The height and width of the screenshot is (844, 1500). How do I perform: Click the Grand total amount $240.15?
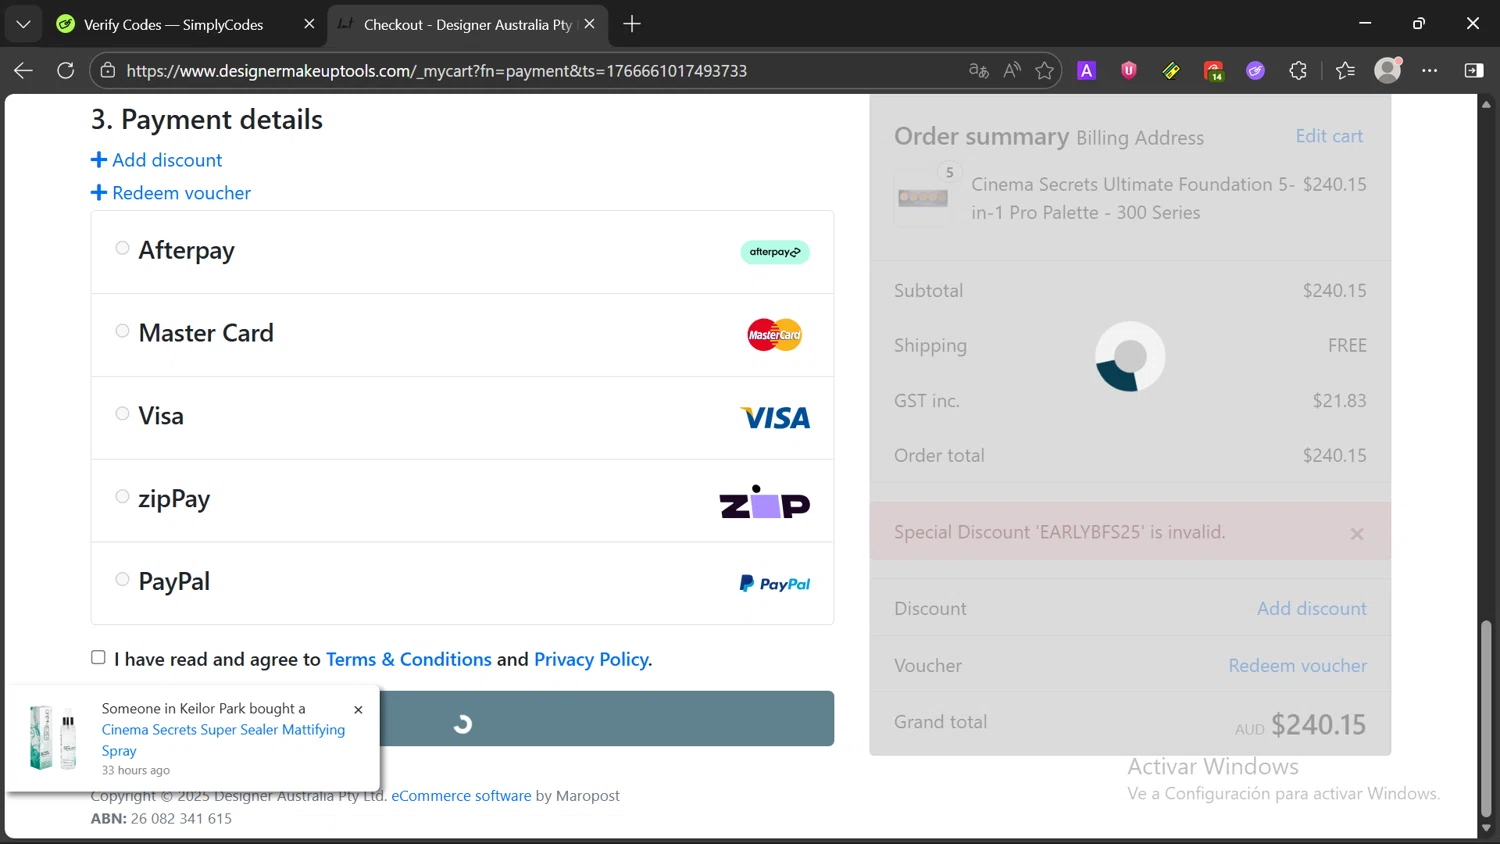pos(1318,724)
